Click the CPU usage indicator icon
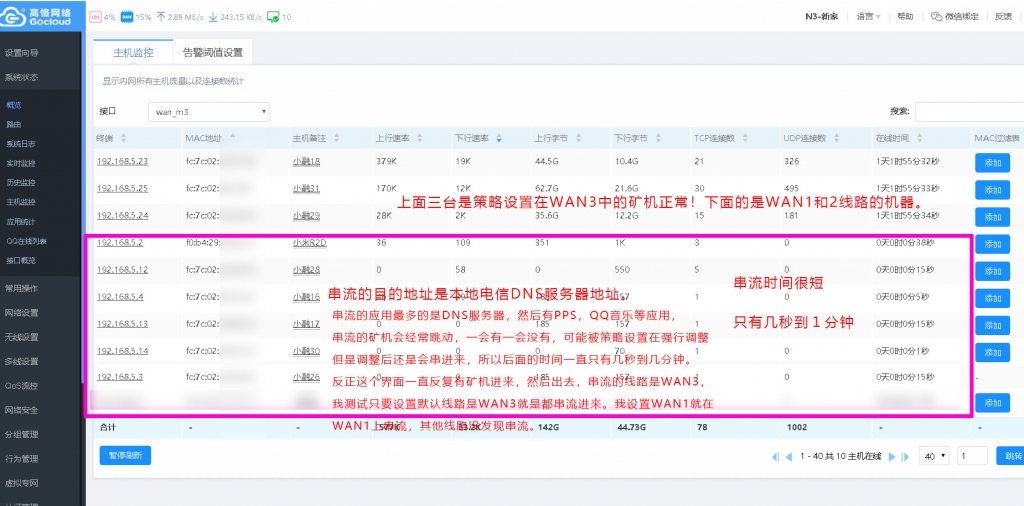The width and height of the screenshot is (1024, 506). 95,17
